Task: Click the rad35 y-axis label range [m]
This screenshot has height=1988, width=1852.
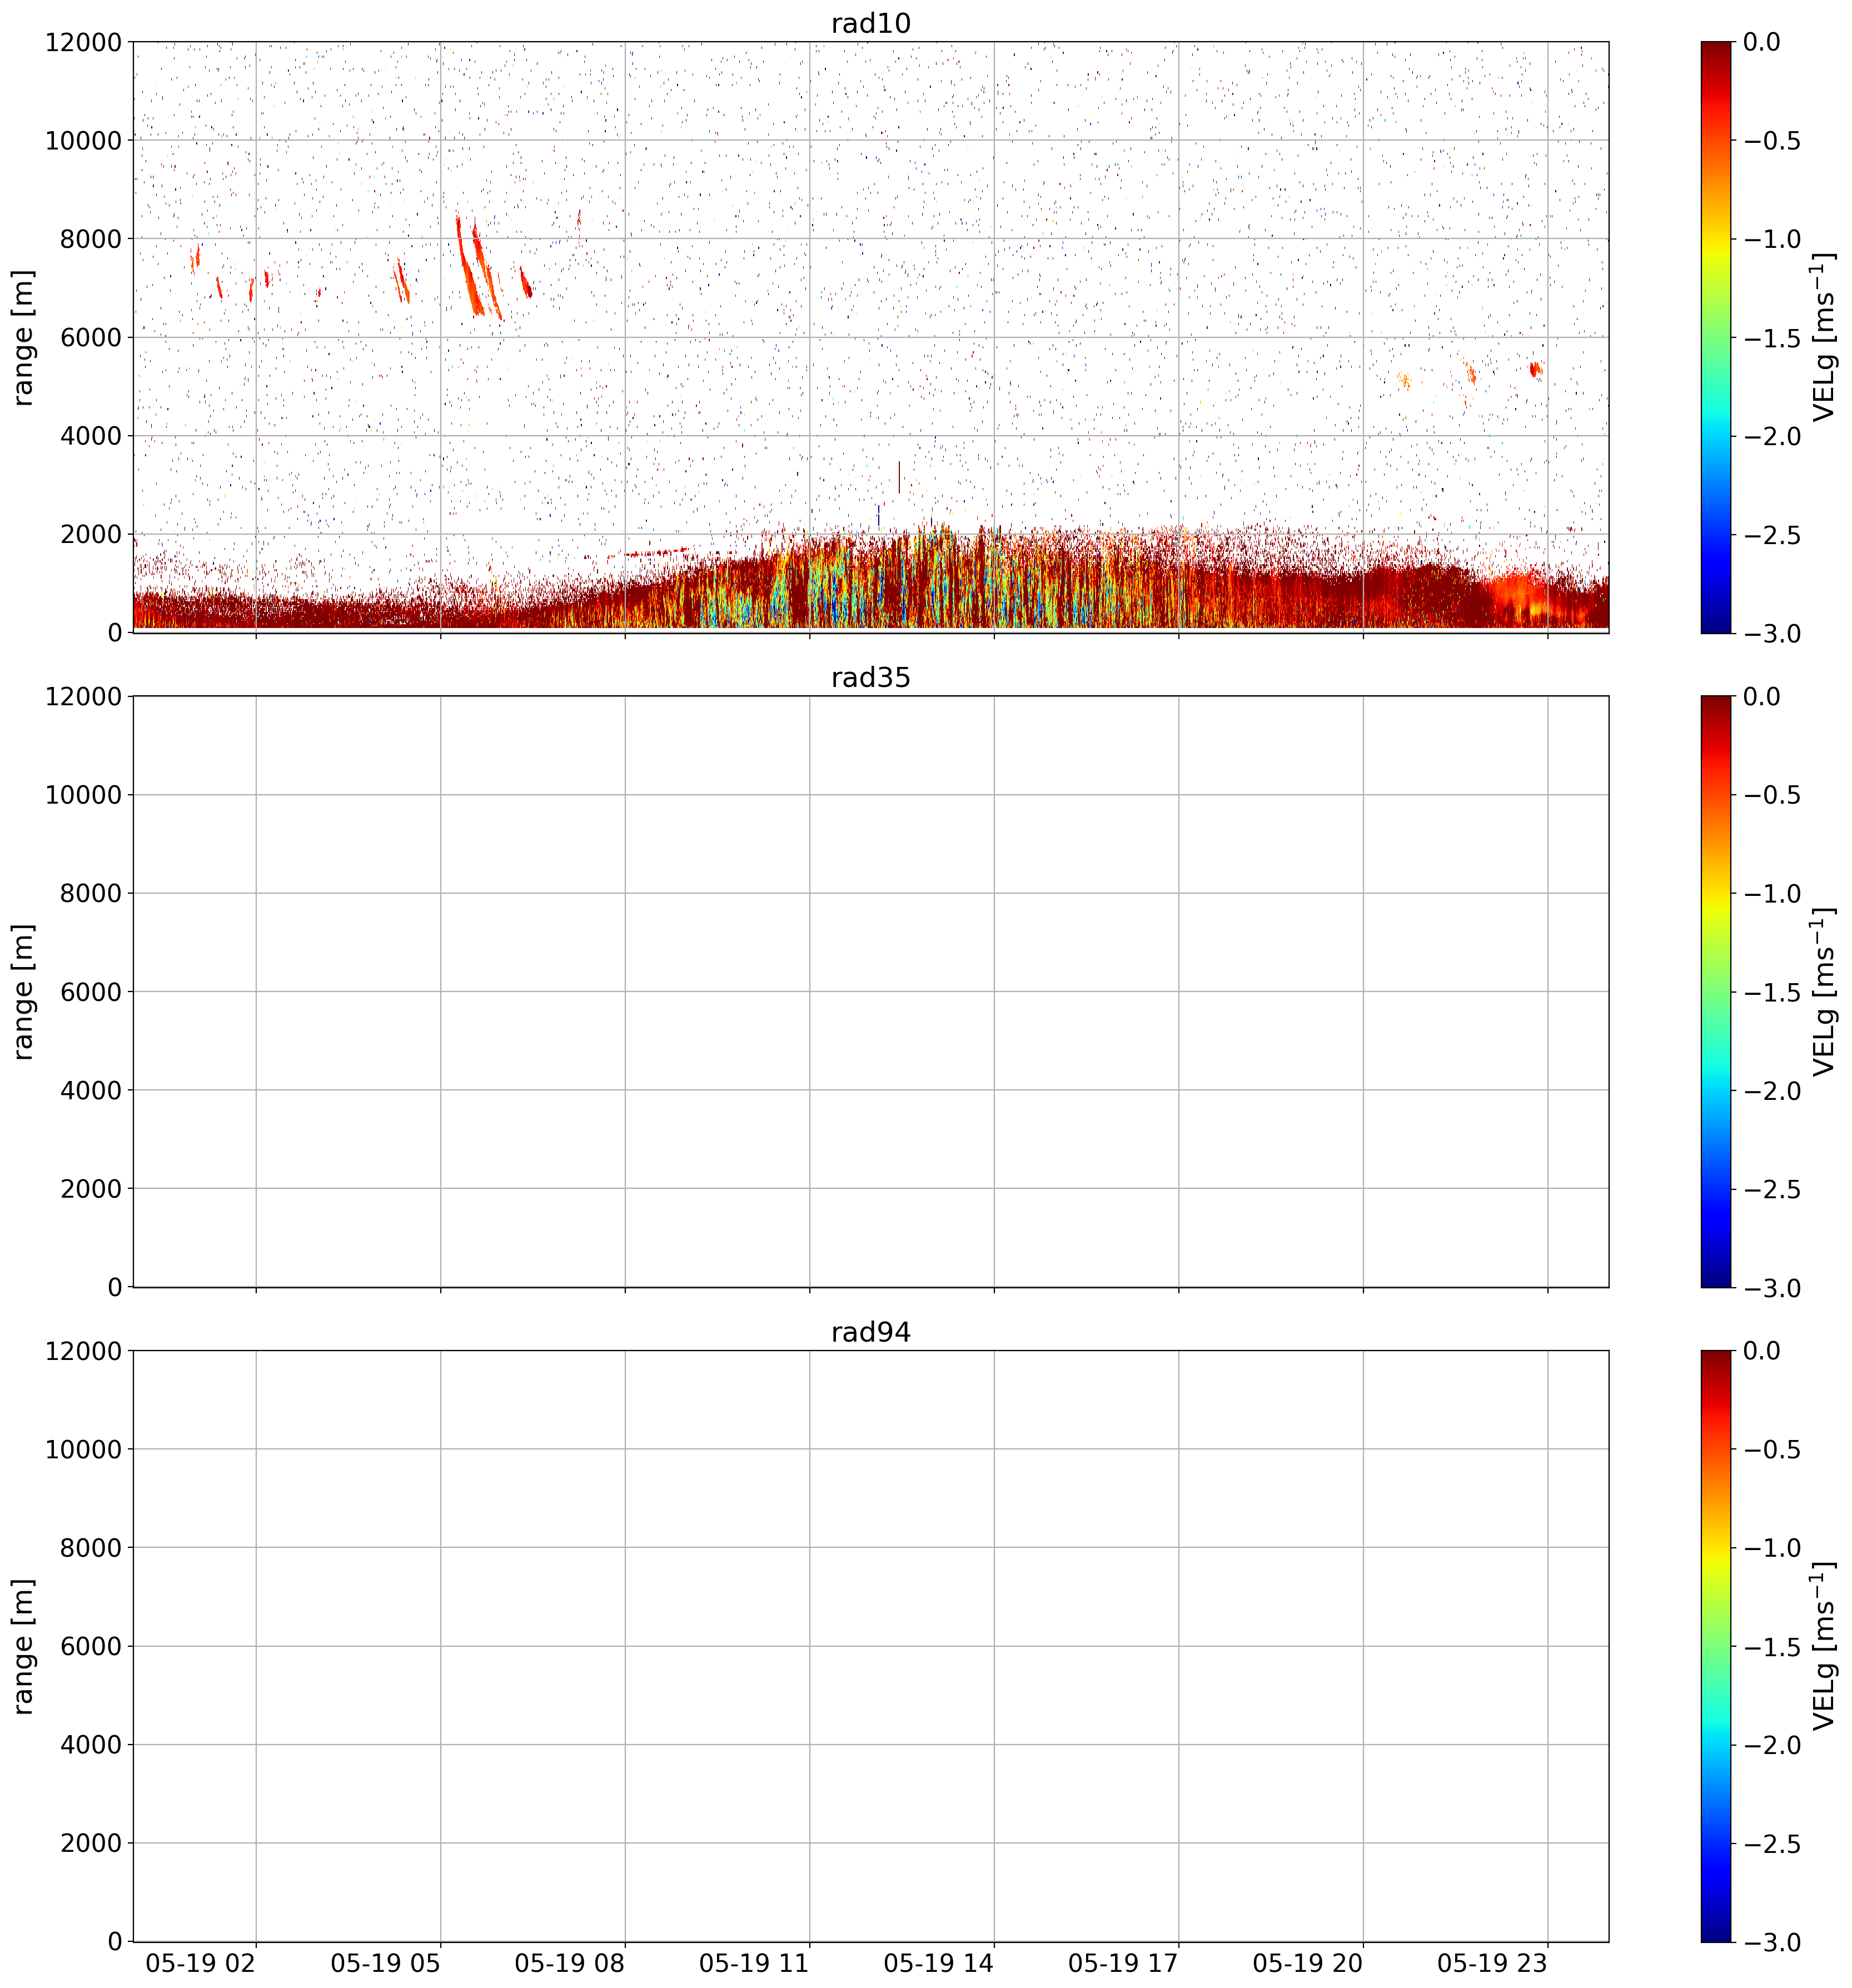Action: coord(23,992)
